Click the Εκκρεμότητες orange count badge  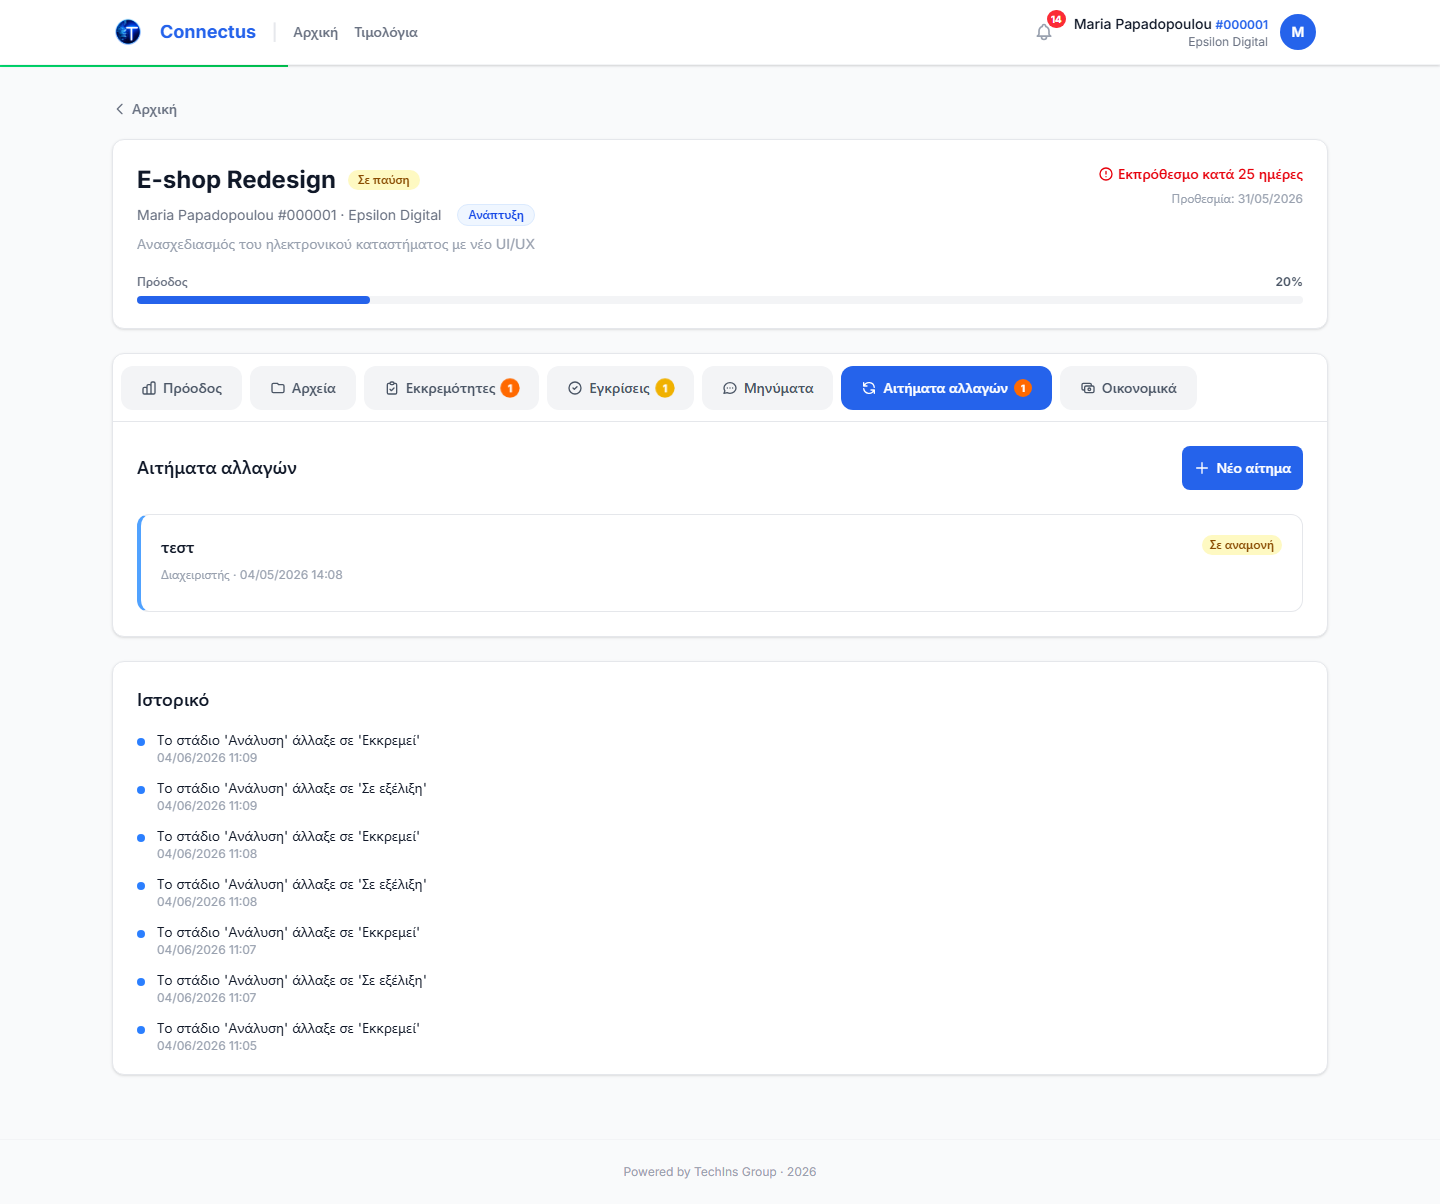tap(510, 388)
